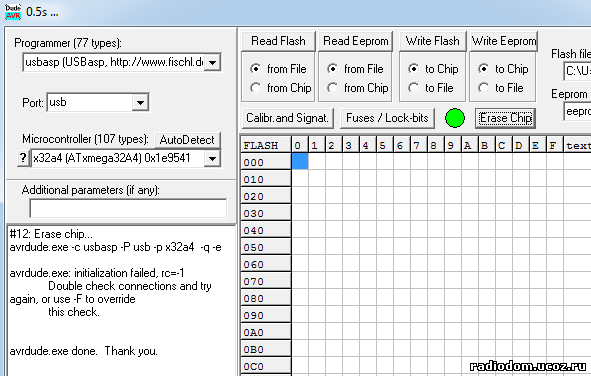Click the Write Eeprom button

point(504,41)
